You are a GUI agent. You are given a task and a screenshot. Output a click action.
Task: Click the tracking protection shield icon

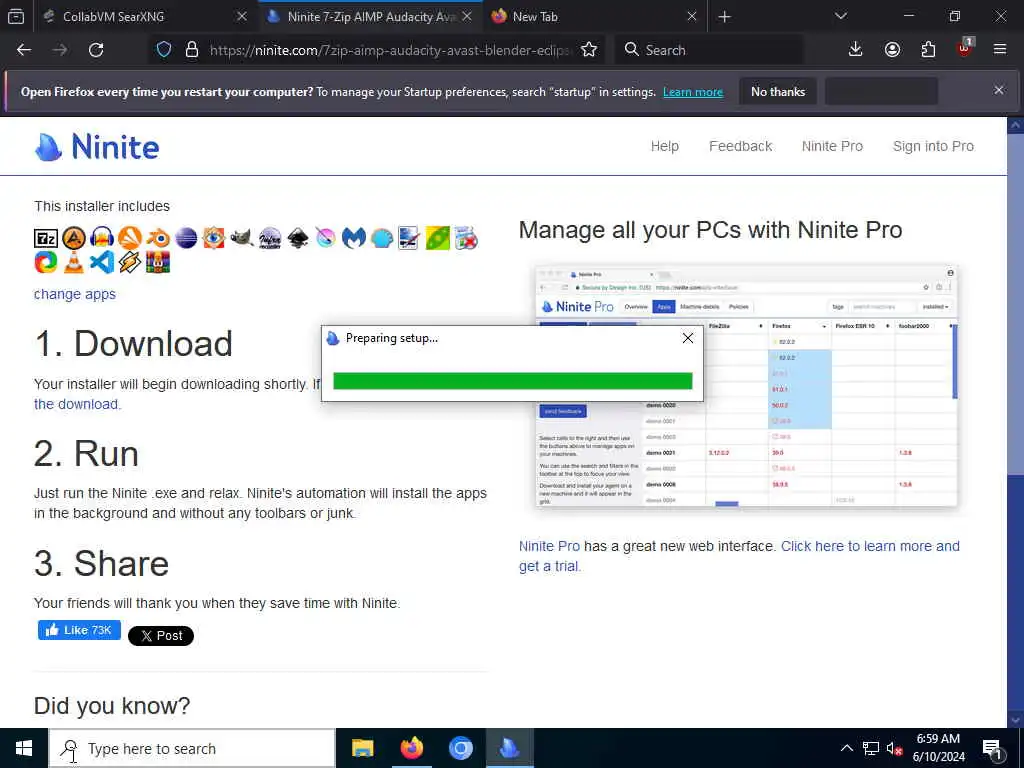(164, 50)
